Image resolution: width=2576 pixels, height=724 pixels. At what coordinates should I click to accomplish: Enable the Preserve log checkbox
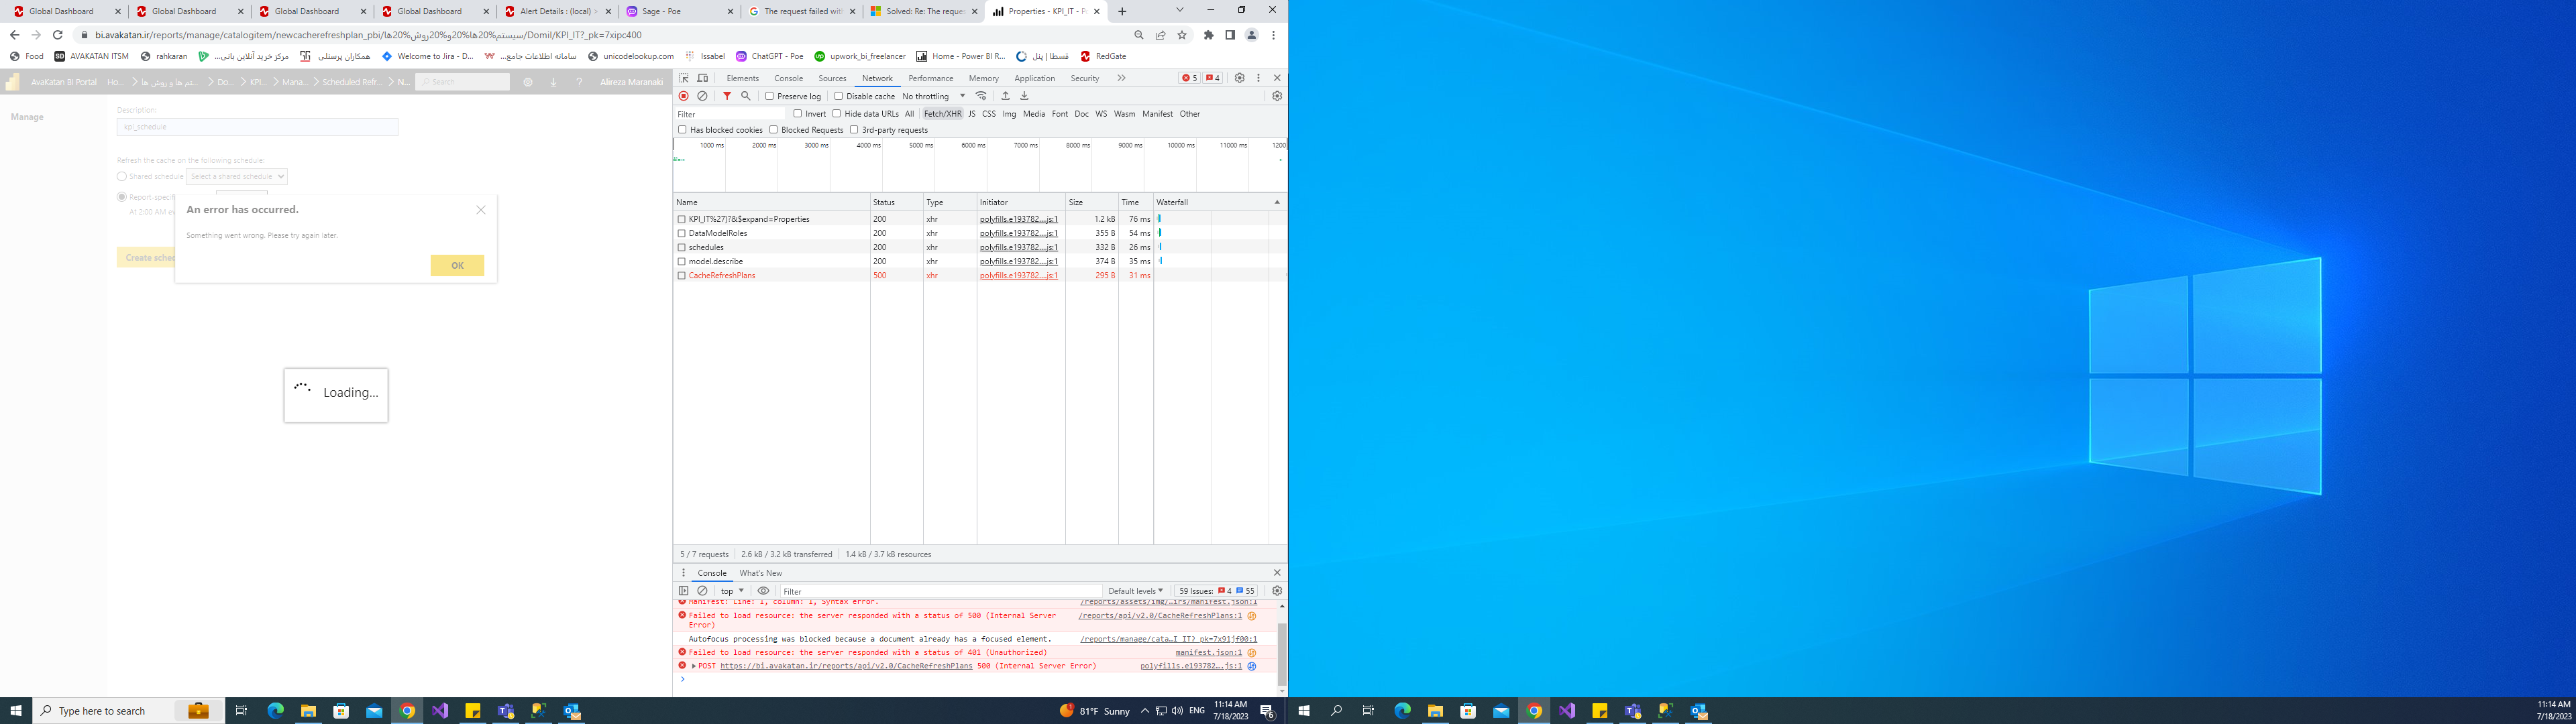(x=770, y=96)
